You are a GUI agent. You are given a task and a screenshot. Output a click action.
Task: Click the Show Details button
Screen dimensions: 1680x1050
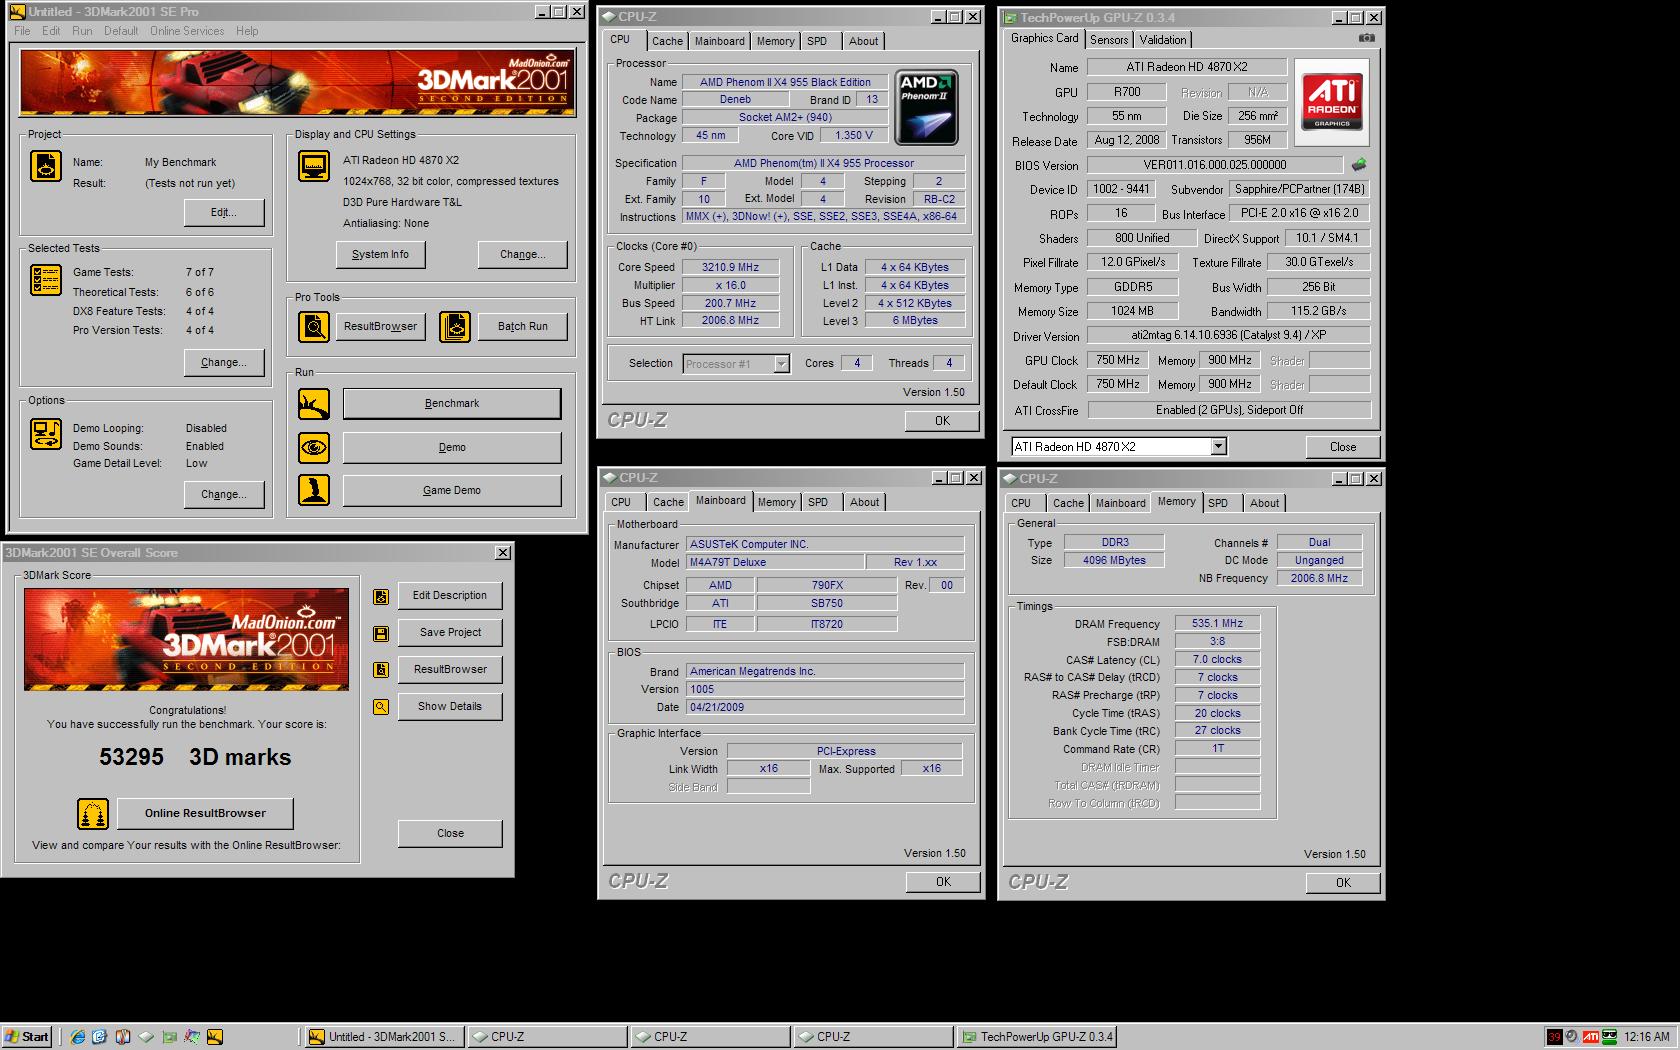[450, 707]
